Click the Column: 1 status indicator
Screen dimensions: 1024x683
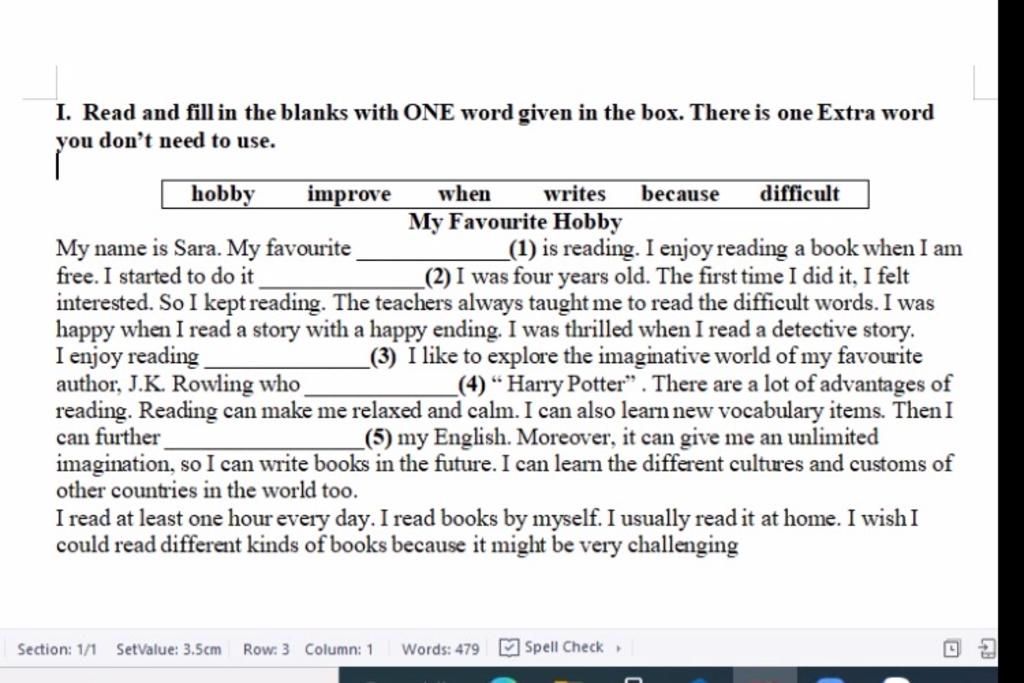(x=339, y=649)
